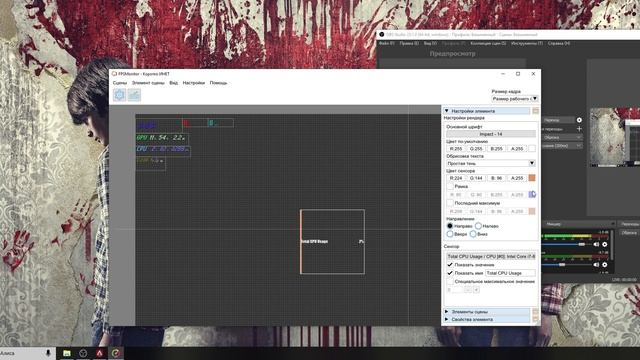This screenshot has height=360, width=640.
Task: Open the Вид menu in FPS Monitor
Action: pyautogui.click(x=173, y=83)
